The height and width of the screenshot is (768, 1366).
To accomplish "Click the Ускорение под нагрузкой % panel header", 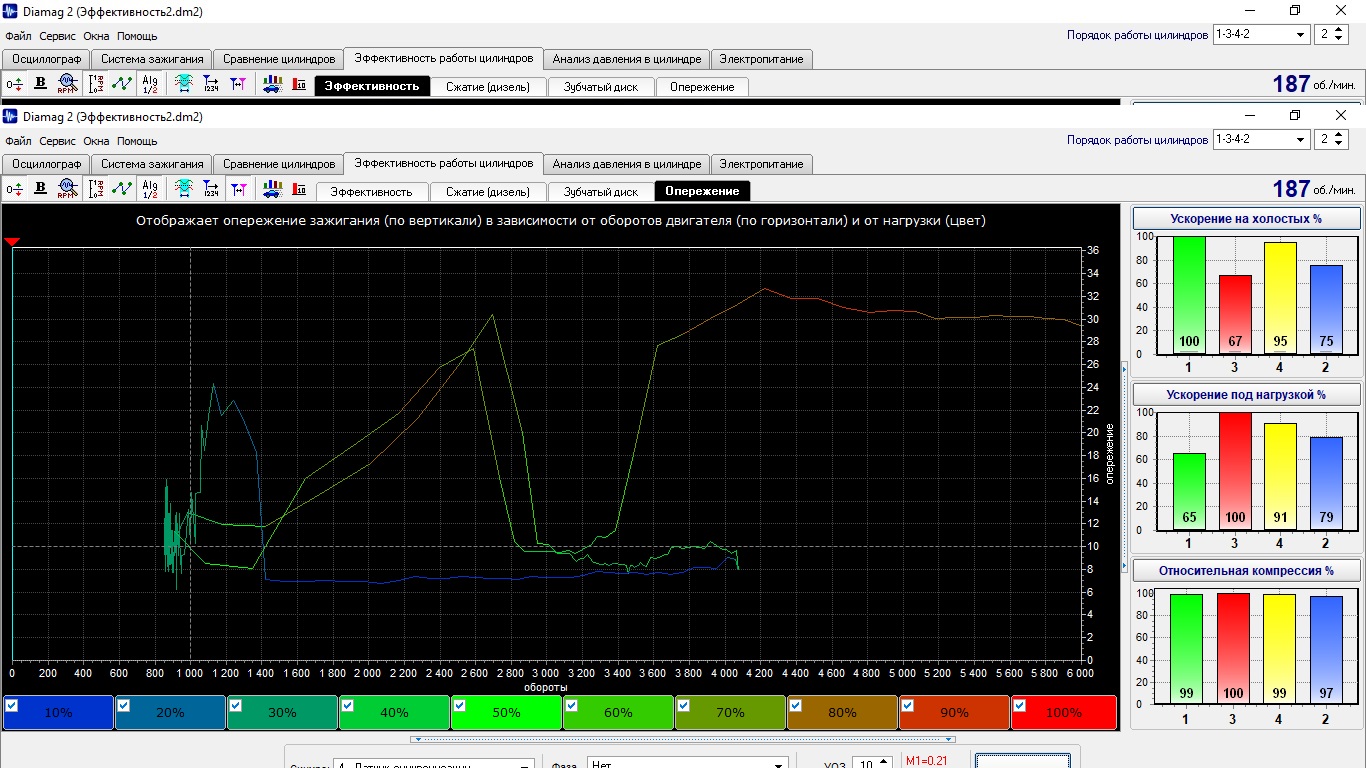I will (1246, 395).
